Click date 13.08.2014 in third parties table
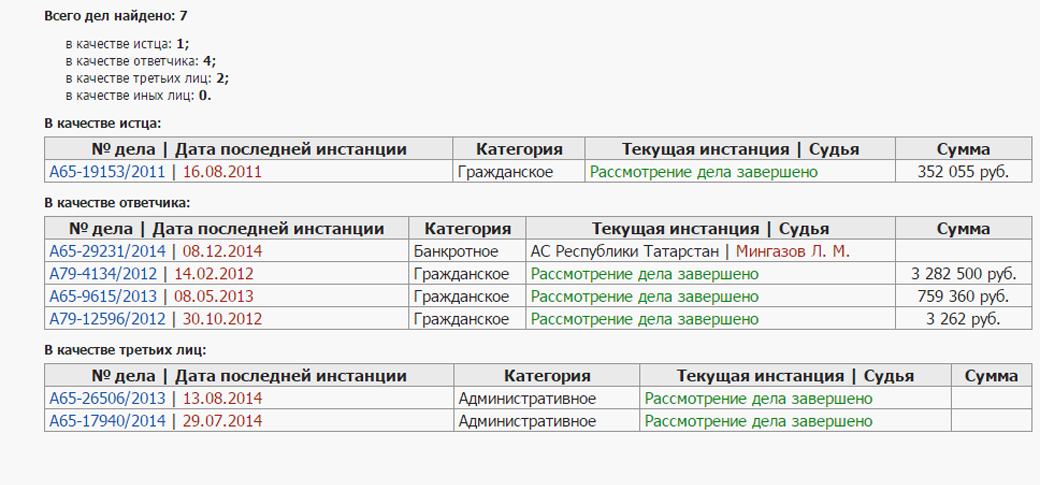Image resolution: width=1040 pixels, height=485 pixels. tap(222, 399)
